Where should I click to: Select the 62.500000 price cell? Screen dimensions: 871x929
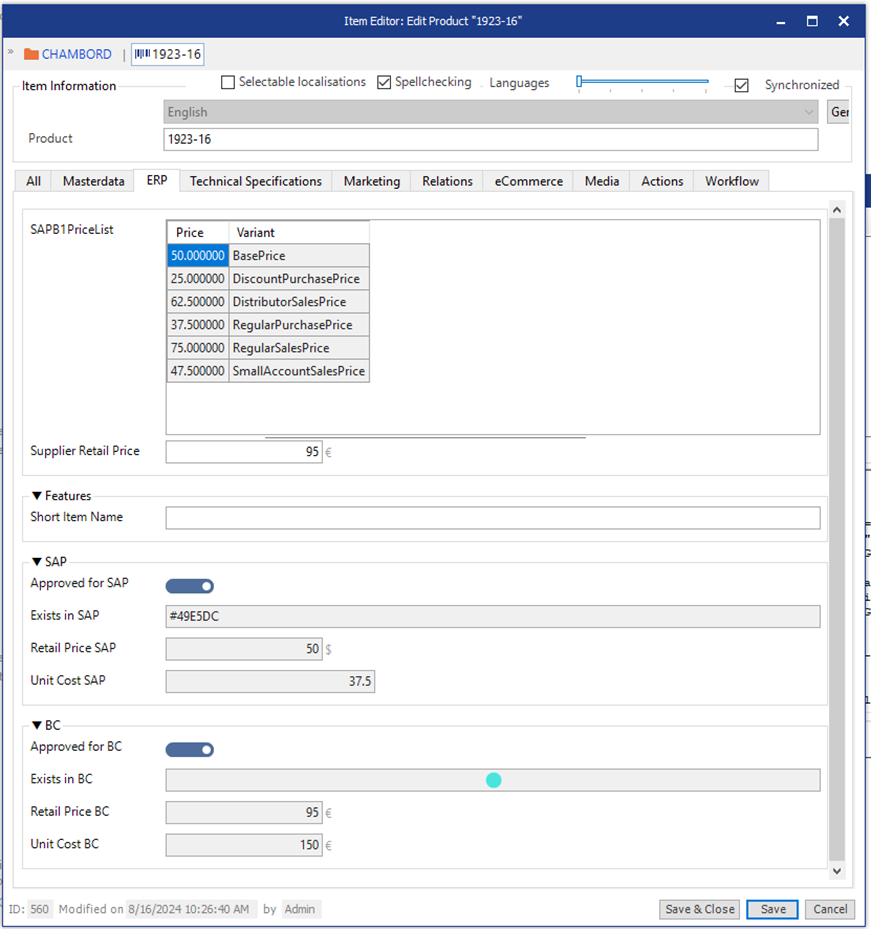pos(198,302)
